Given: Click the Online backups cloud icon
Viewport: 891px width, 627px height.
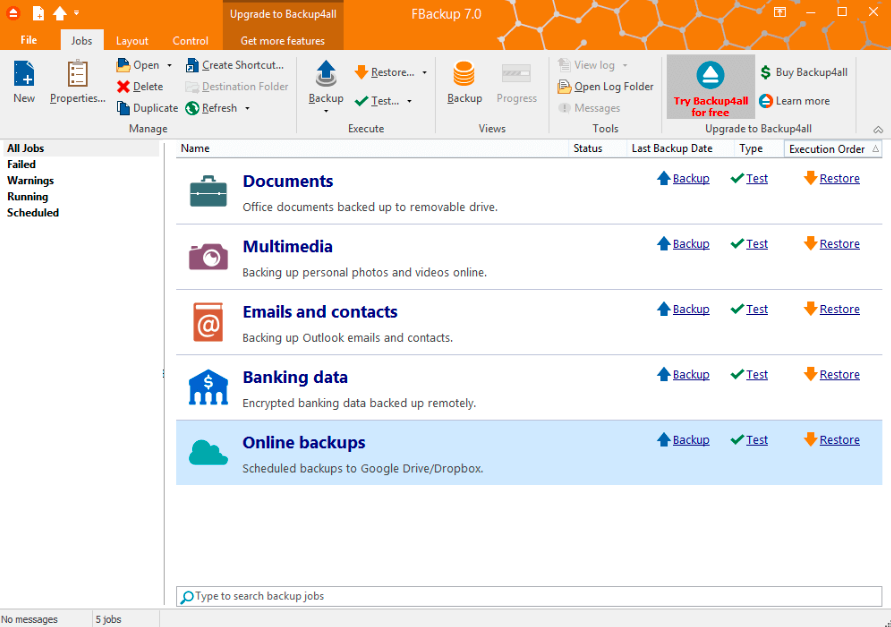Looking at the screenshot, I should pyautogui.click(x=208, y=452).
